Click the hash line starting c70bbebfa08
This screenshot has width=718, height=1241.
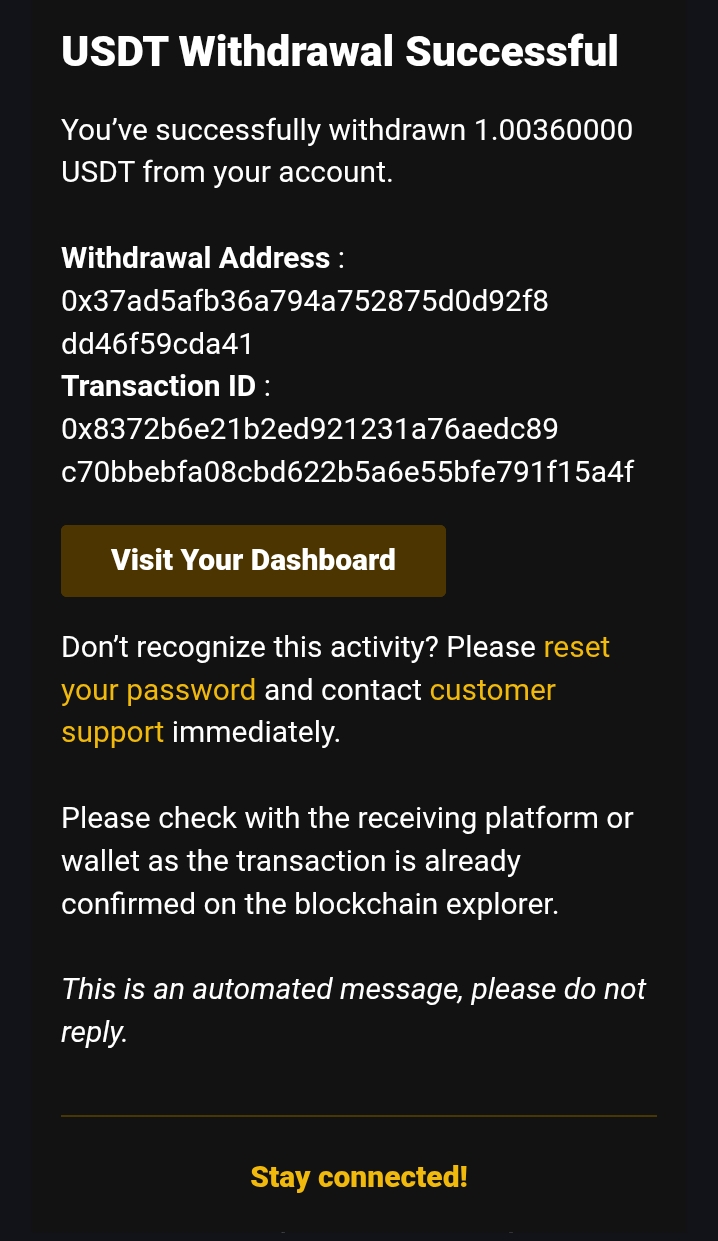click(347, 472)
